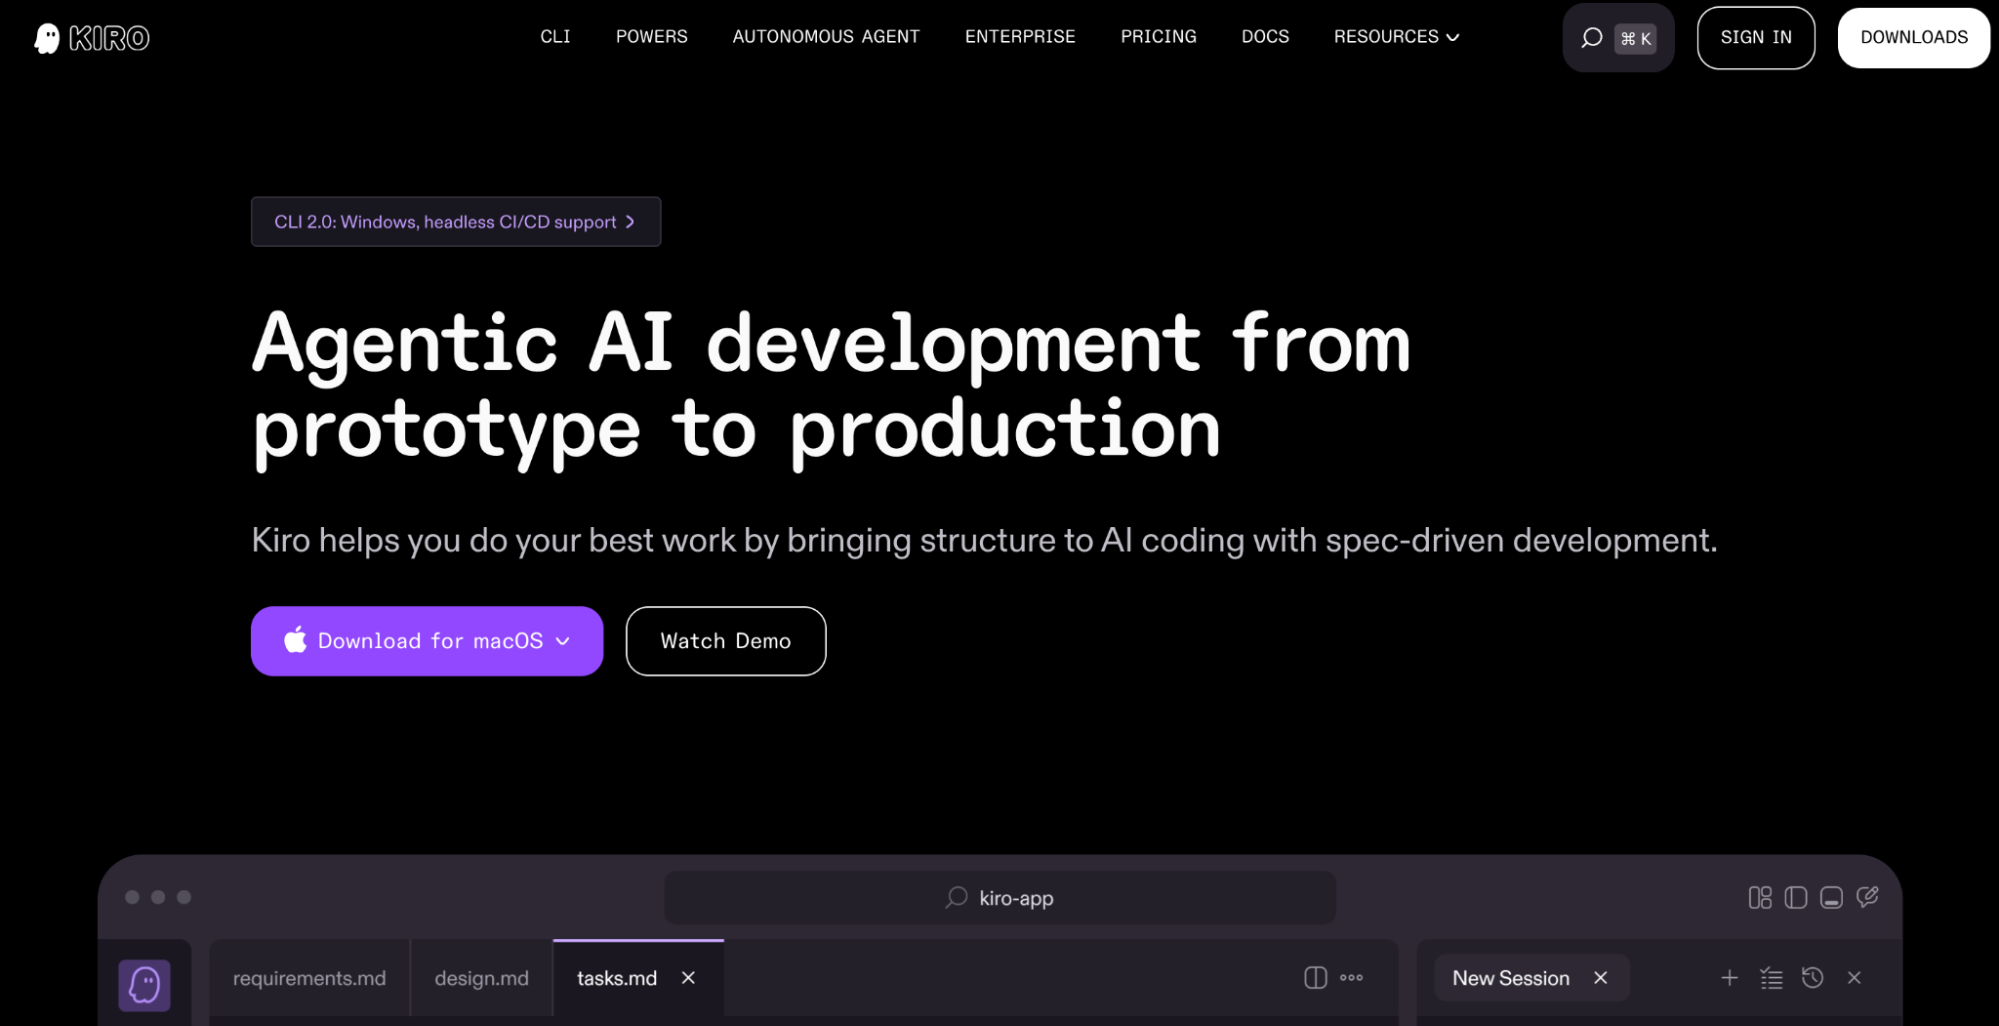The image size is (1999, 1026).
Task: Click the kiro-app search field
Action: 1000,897
